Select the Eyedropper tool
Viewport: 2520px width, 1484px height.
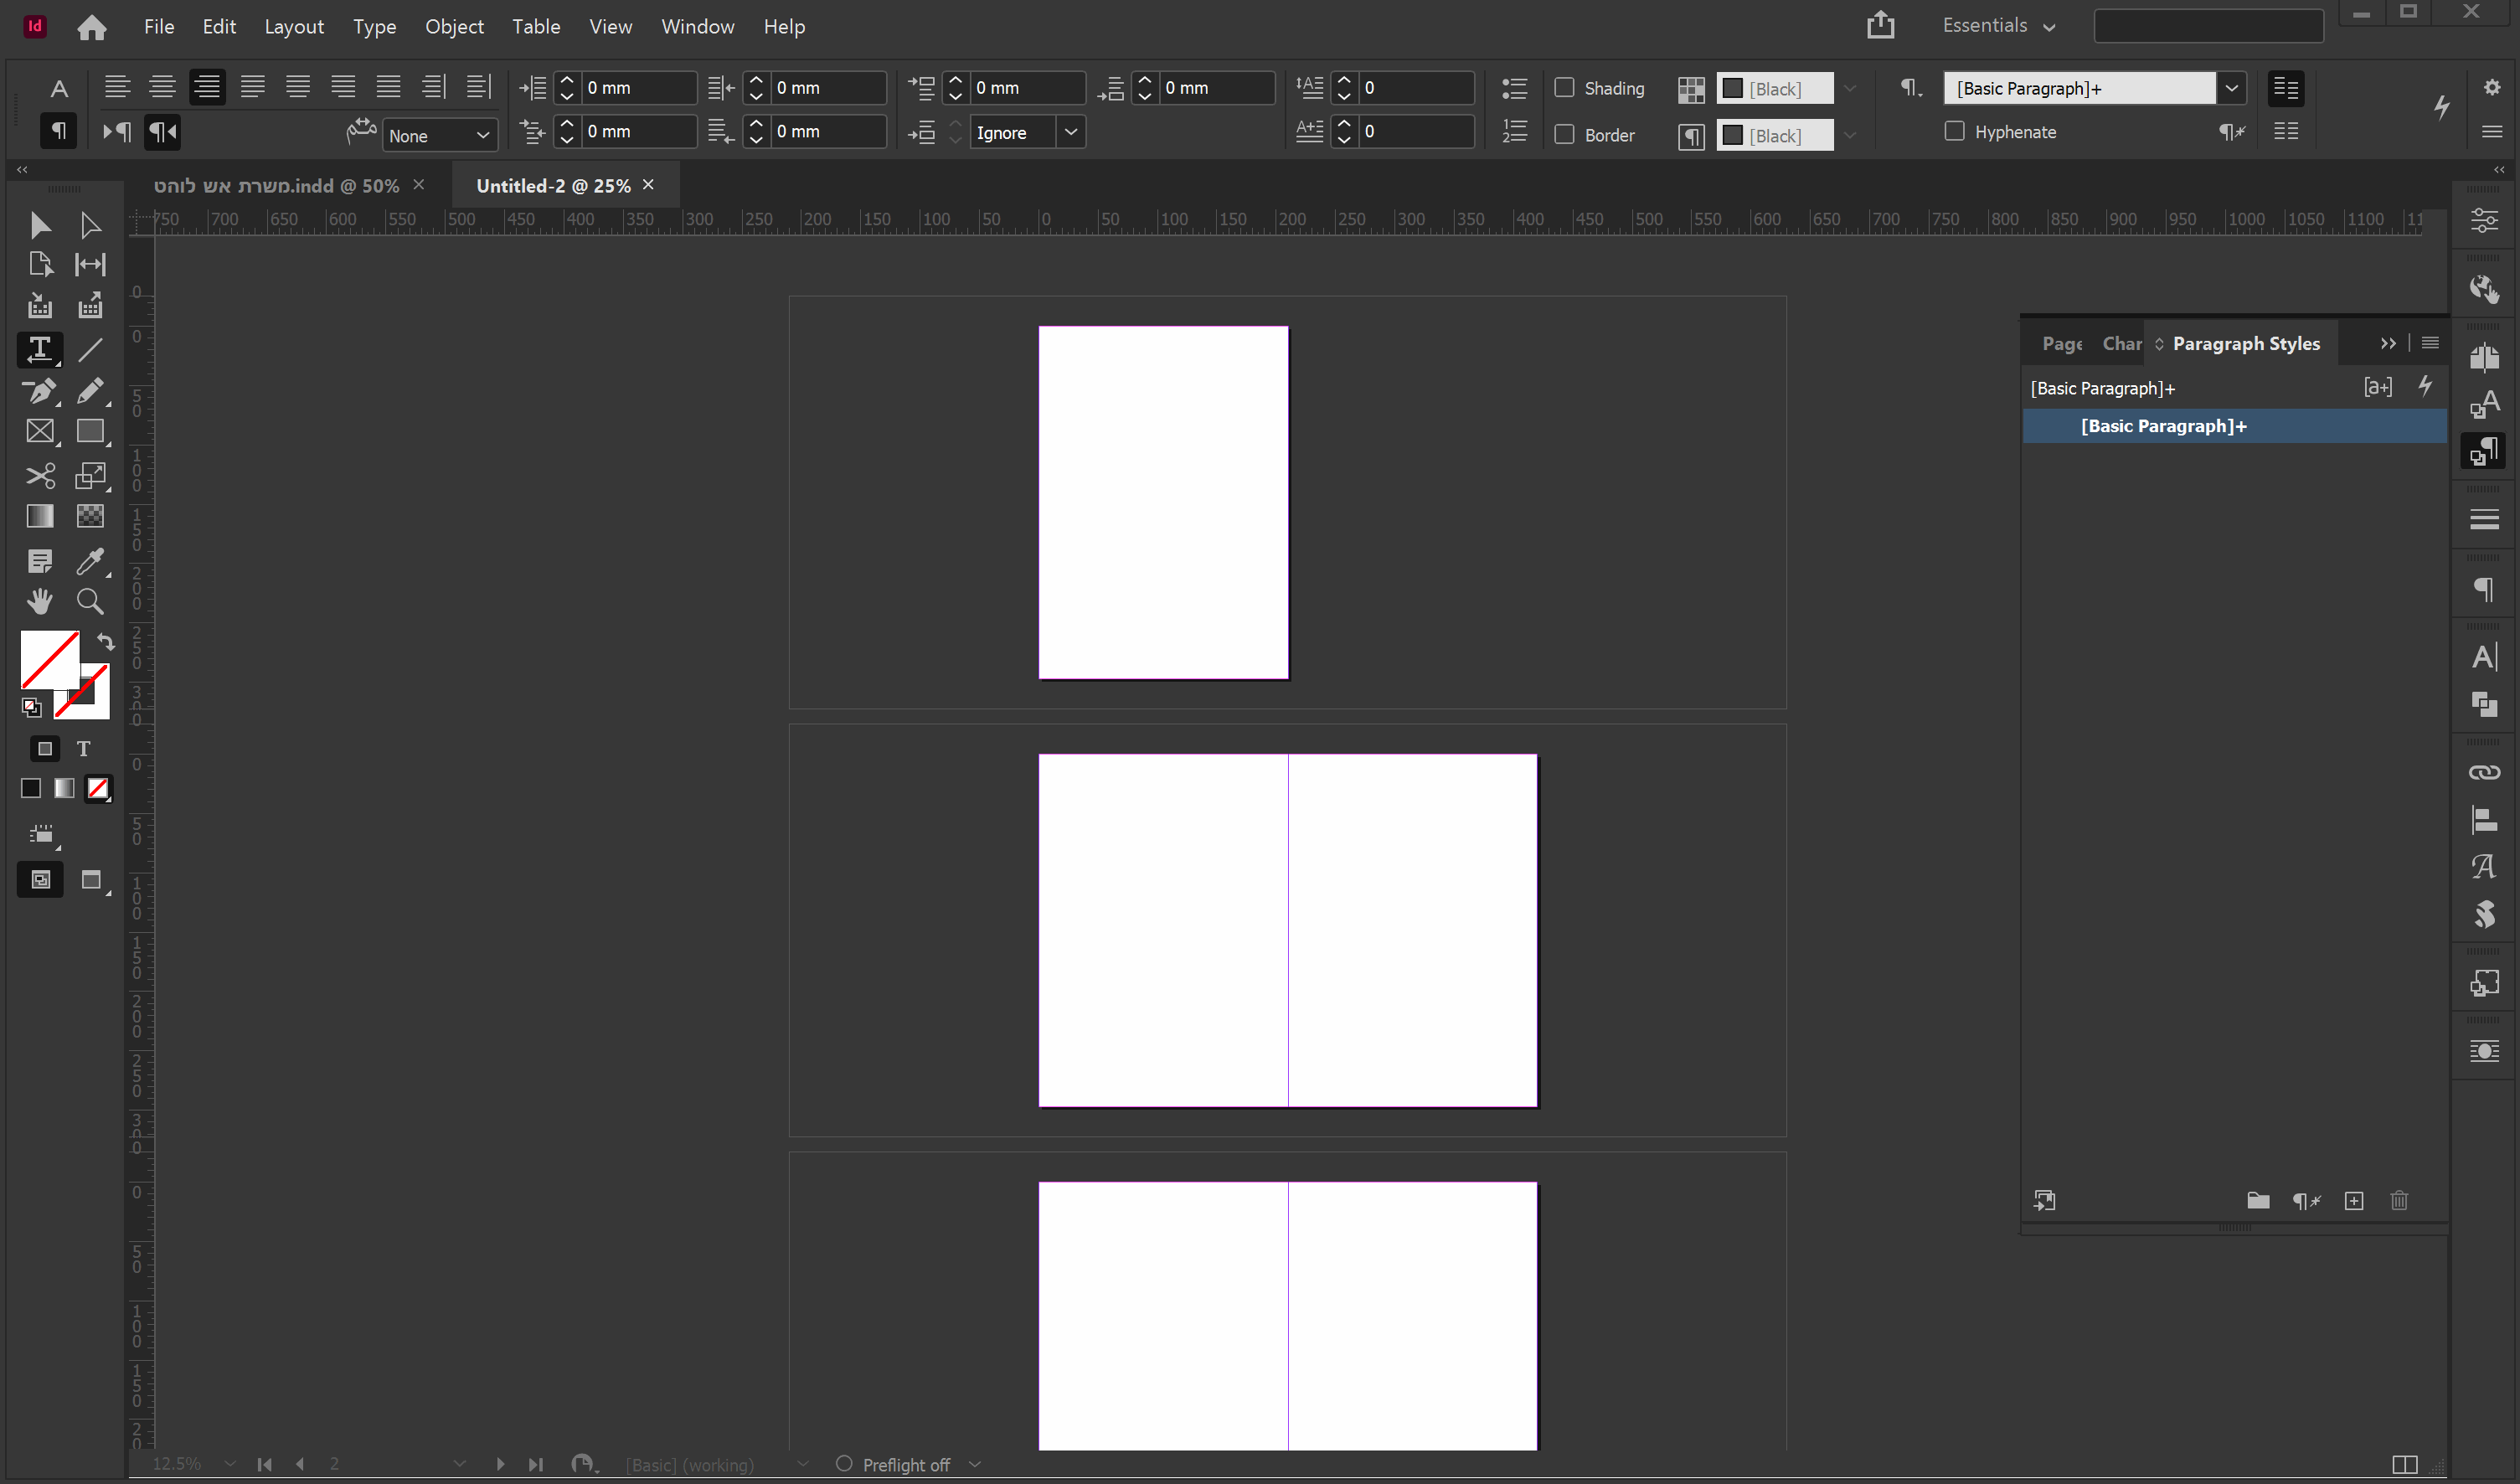pos(90,561)
